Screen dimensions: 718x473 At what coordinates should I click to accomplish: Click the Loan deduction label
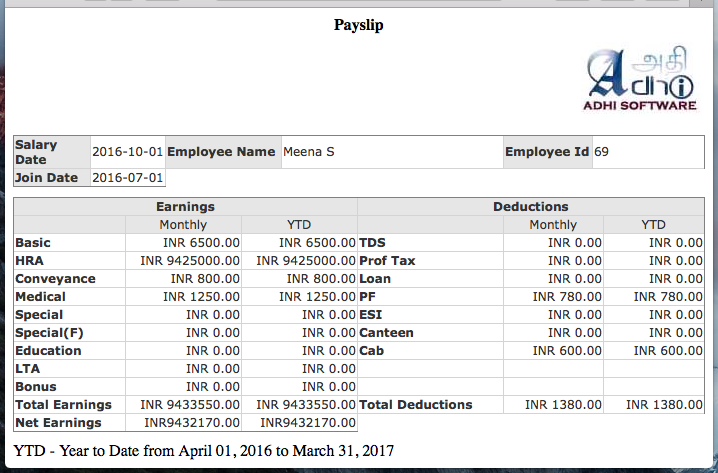pos(375,279)
